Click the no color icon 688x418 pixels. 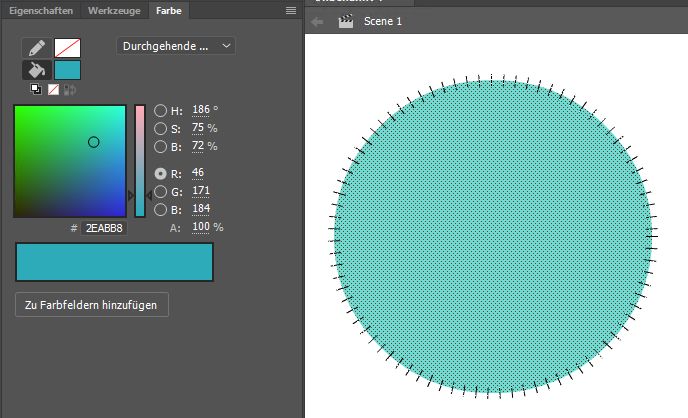[54, 89]
